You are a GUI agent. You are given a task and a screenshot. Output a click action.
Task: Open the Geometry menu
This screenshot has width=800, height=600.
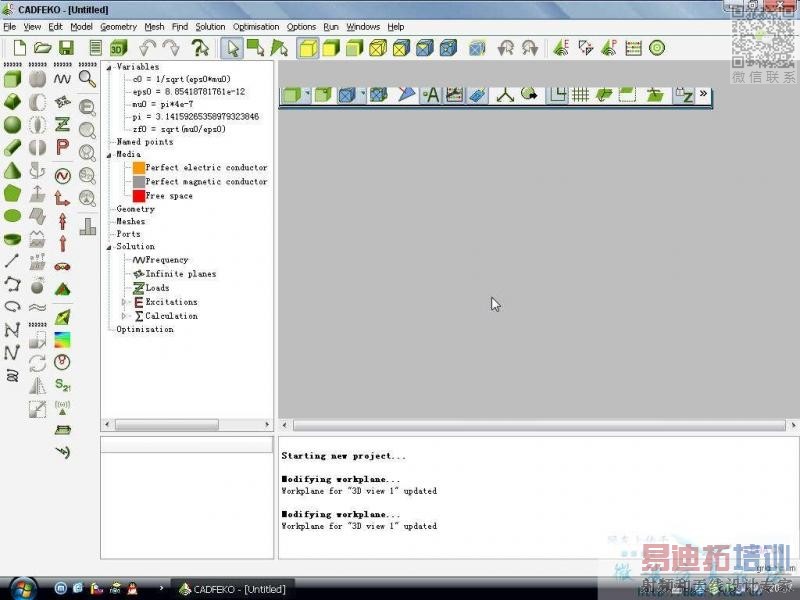(118, 27)
